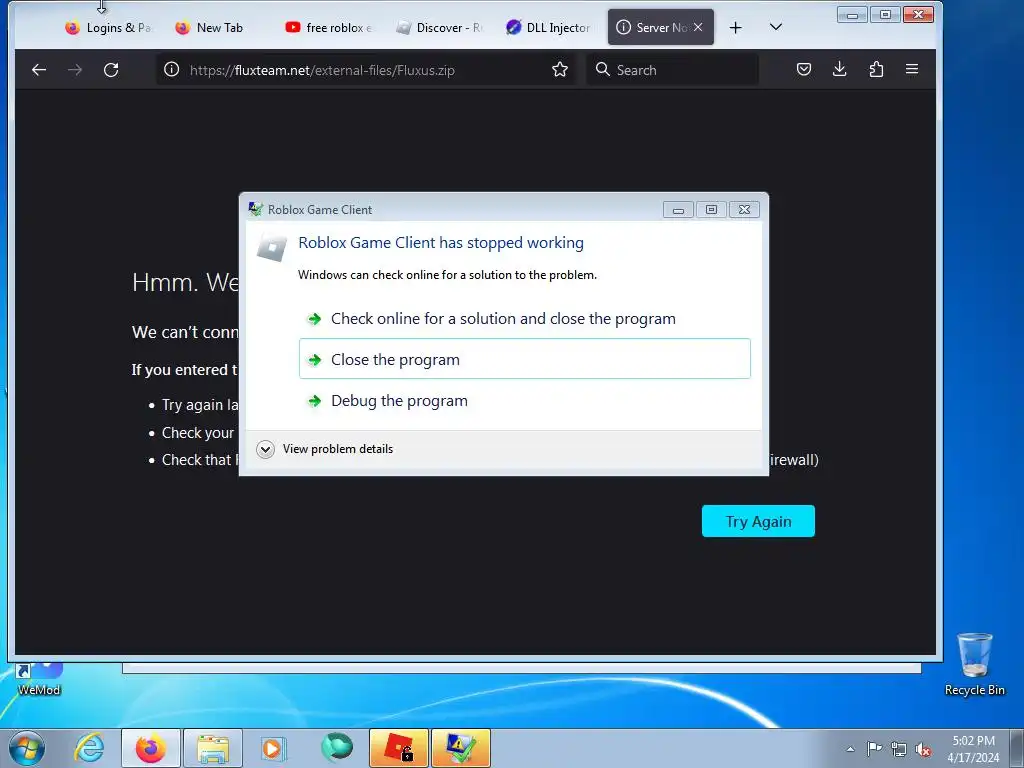Go back using the Firefox back arrow
Image resolution: width=1024 pixels, height=768 pixels.
pos(39,70)
